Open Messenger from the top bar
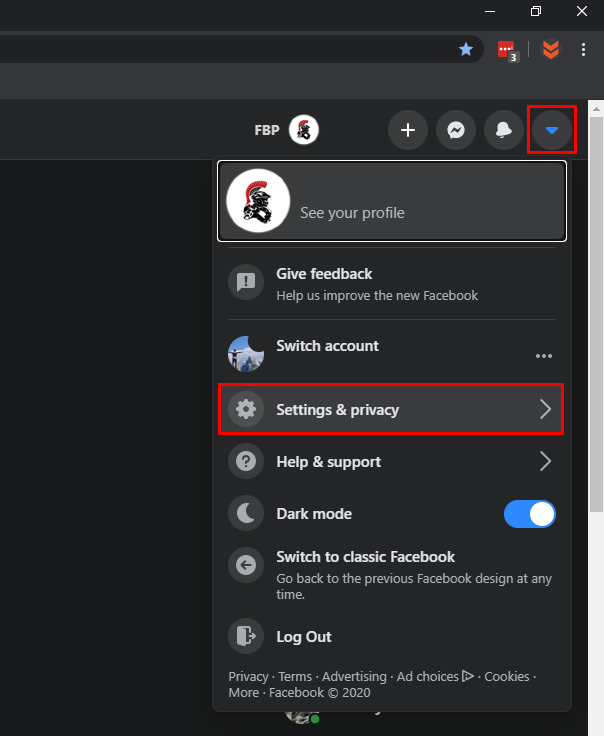The width and height of the screenshot is (604, 736). tap(456, 130)
